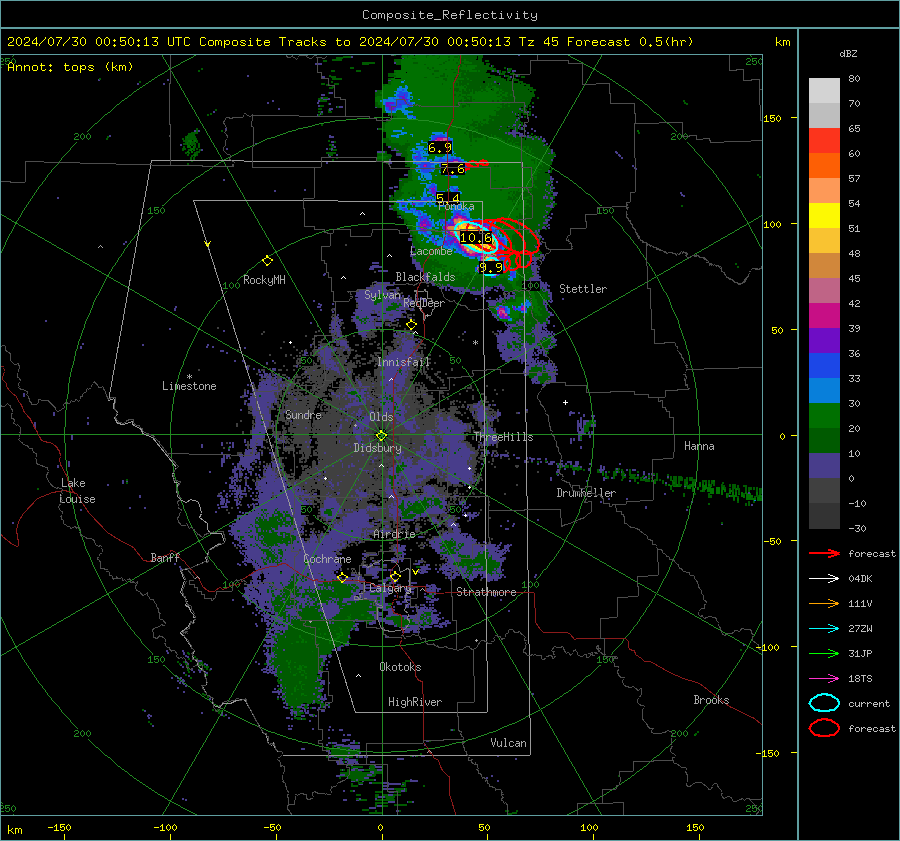
Task: Click the slate blue 0-10 dBZ swatch
Action: click(824, 466)
